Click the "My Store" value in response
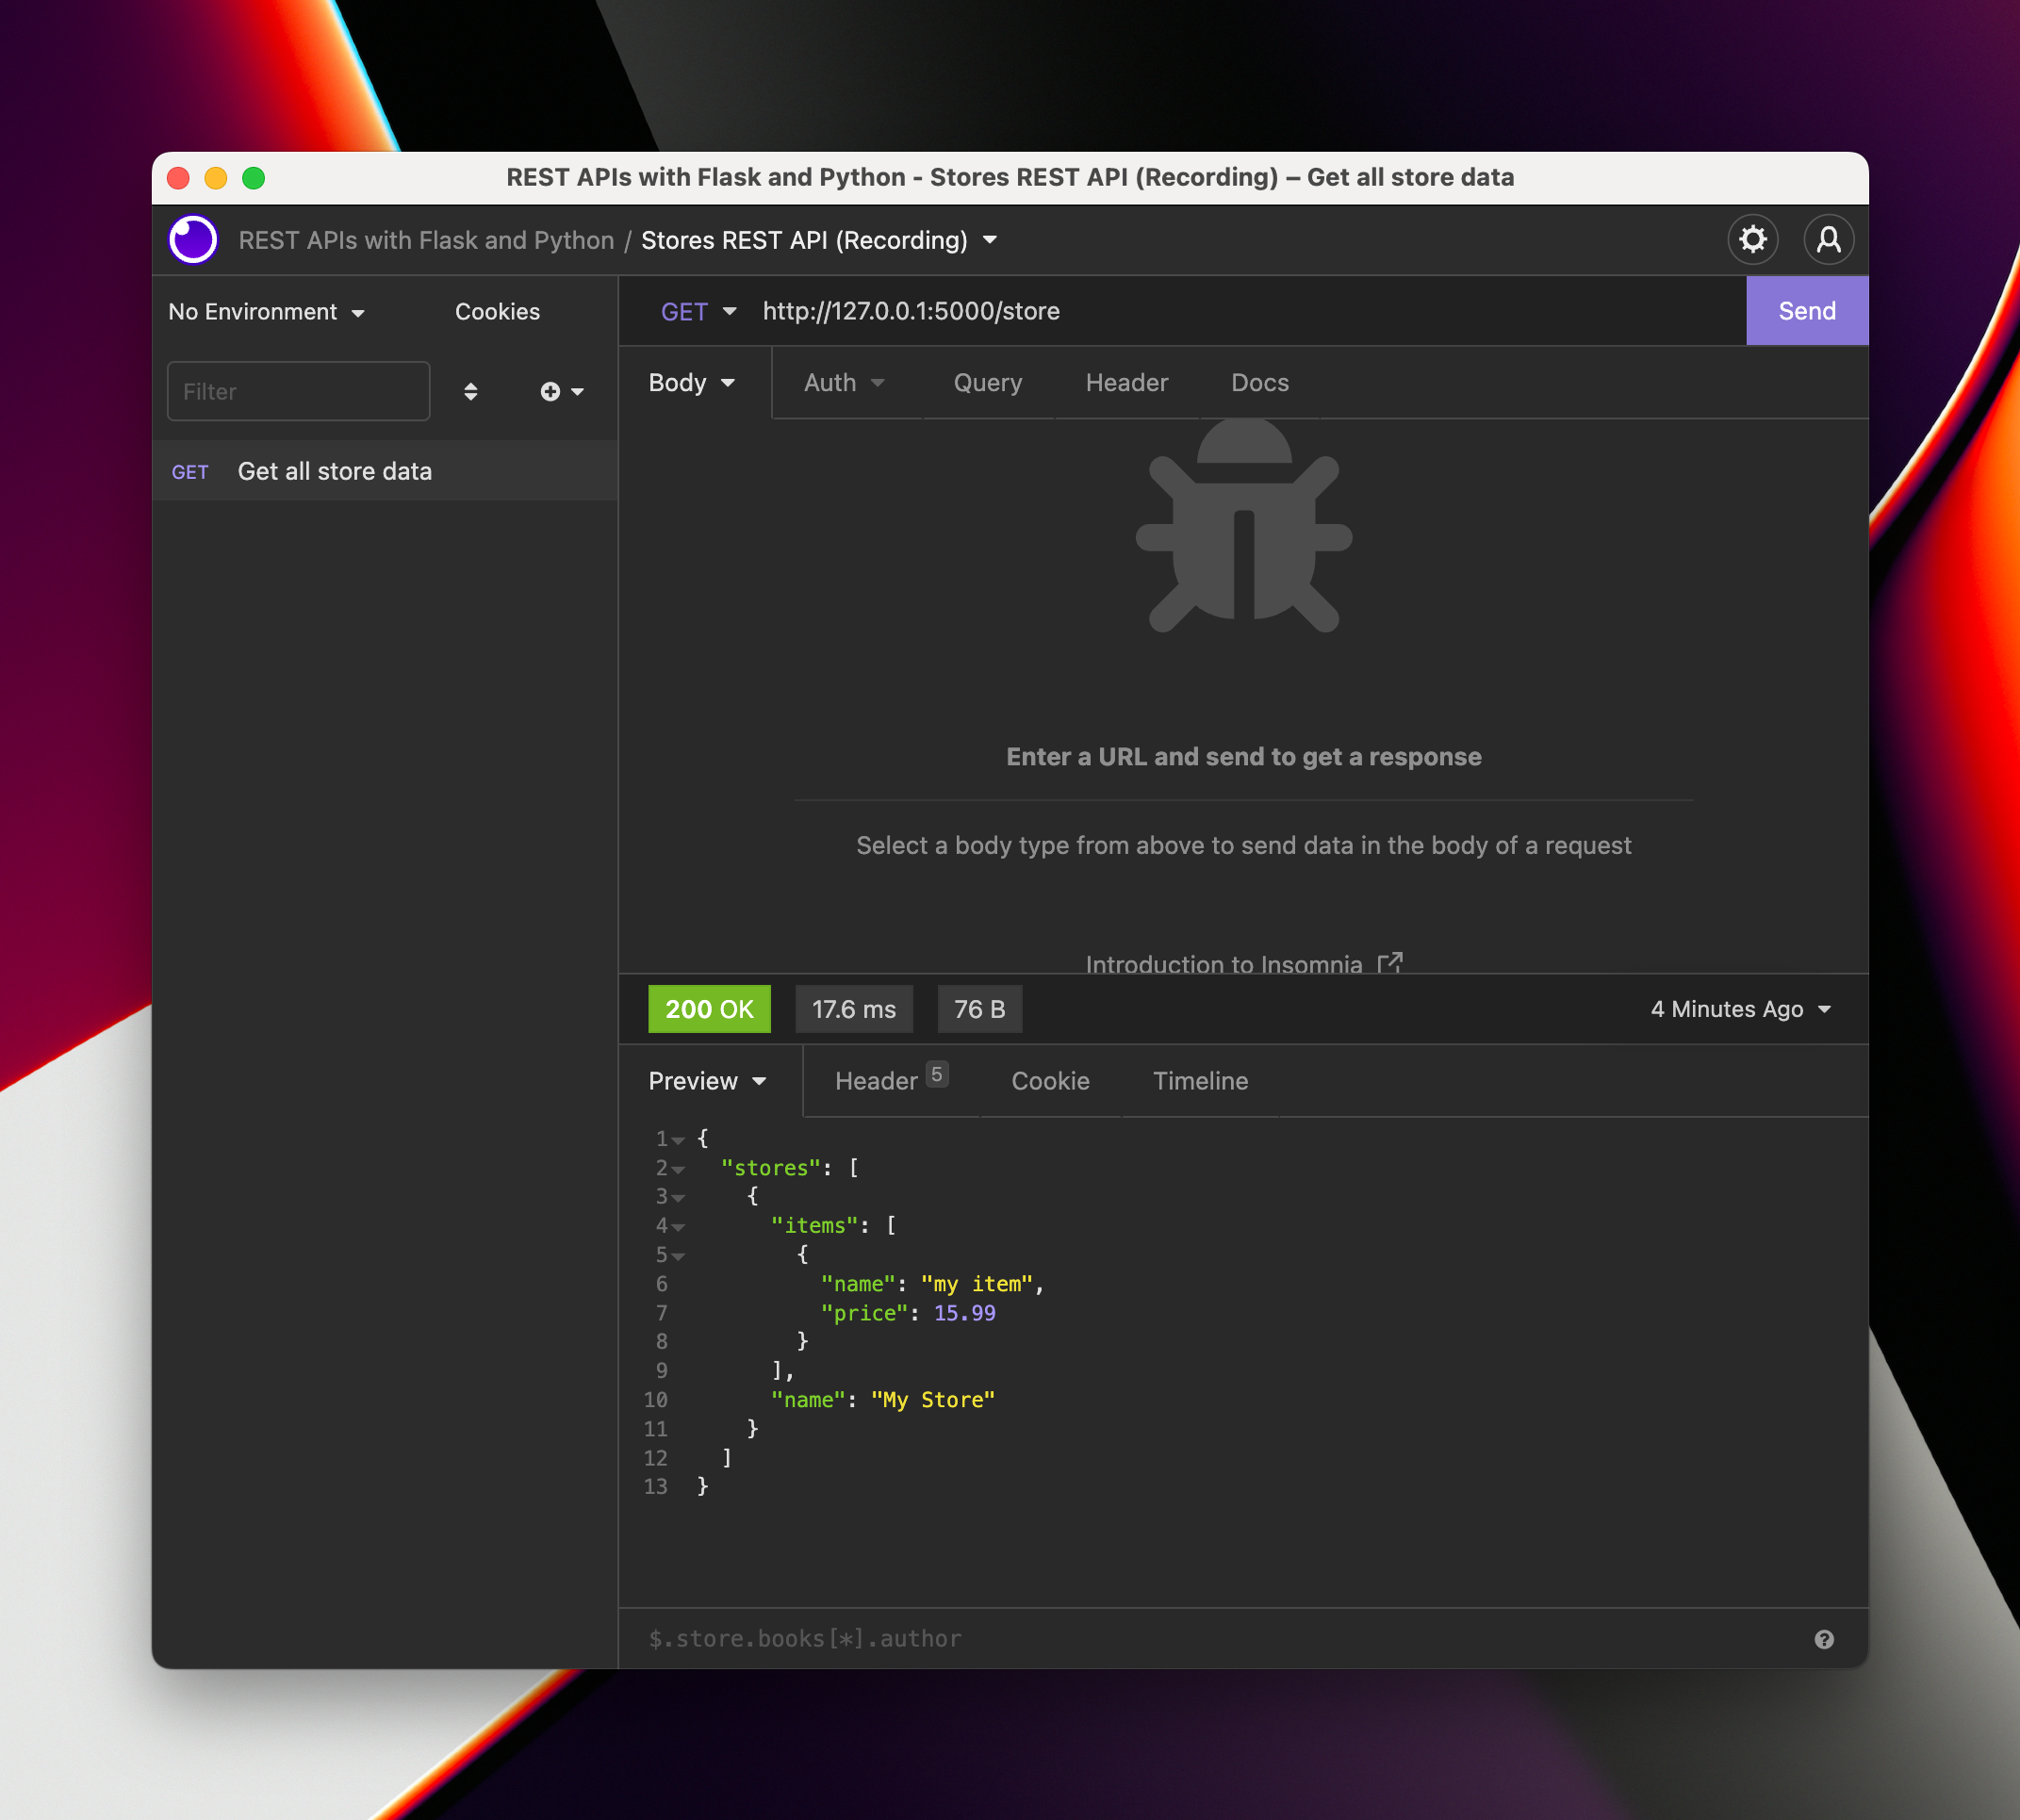 coord(932,1400)
